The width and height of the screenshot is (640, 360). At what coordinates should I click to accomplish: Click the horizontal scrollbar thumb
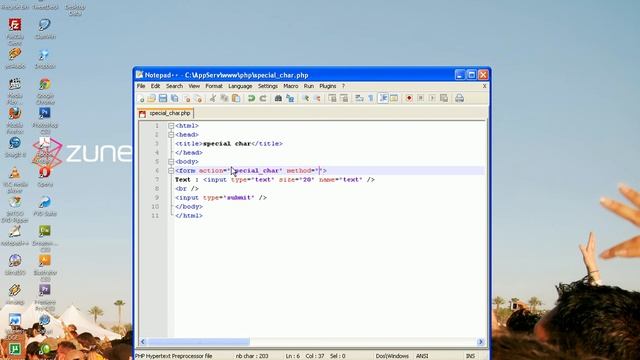[x=198, y=342]
